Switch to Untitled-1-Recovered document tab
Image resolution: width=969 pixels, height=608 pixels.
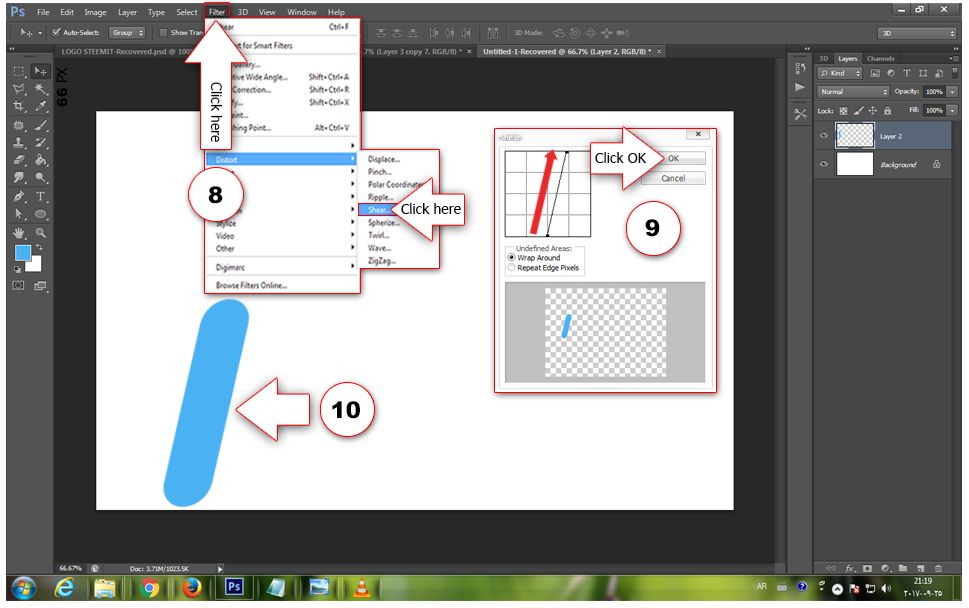click(x=571, y=51)
